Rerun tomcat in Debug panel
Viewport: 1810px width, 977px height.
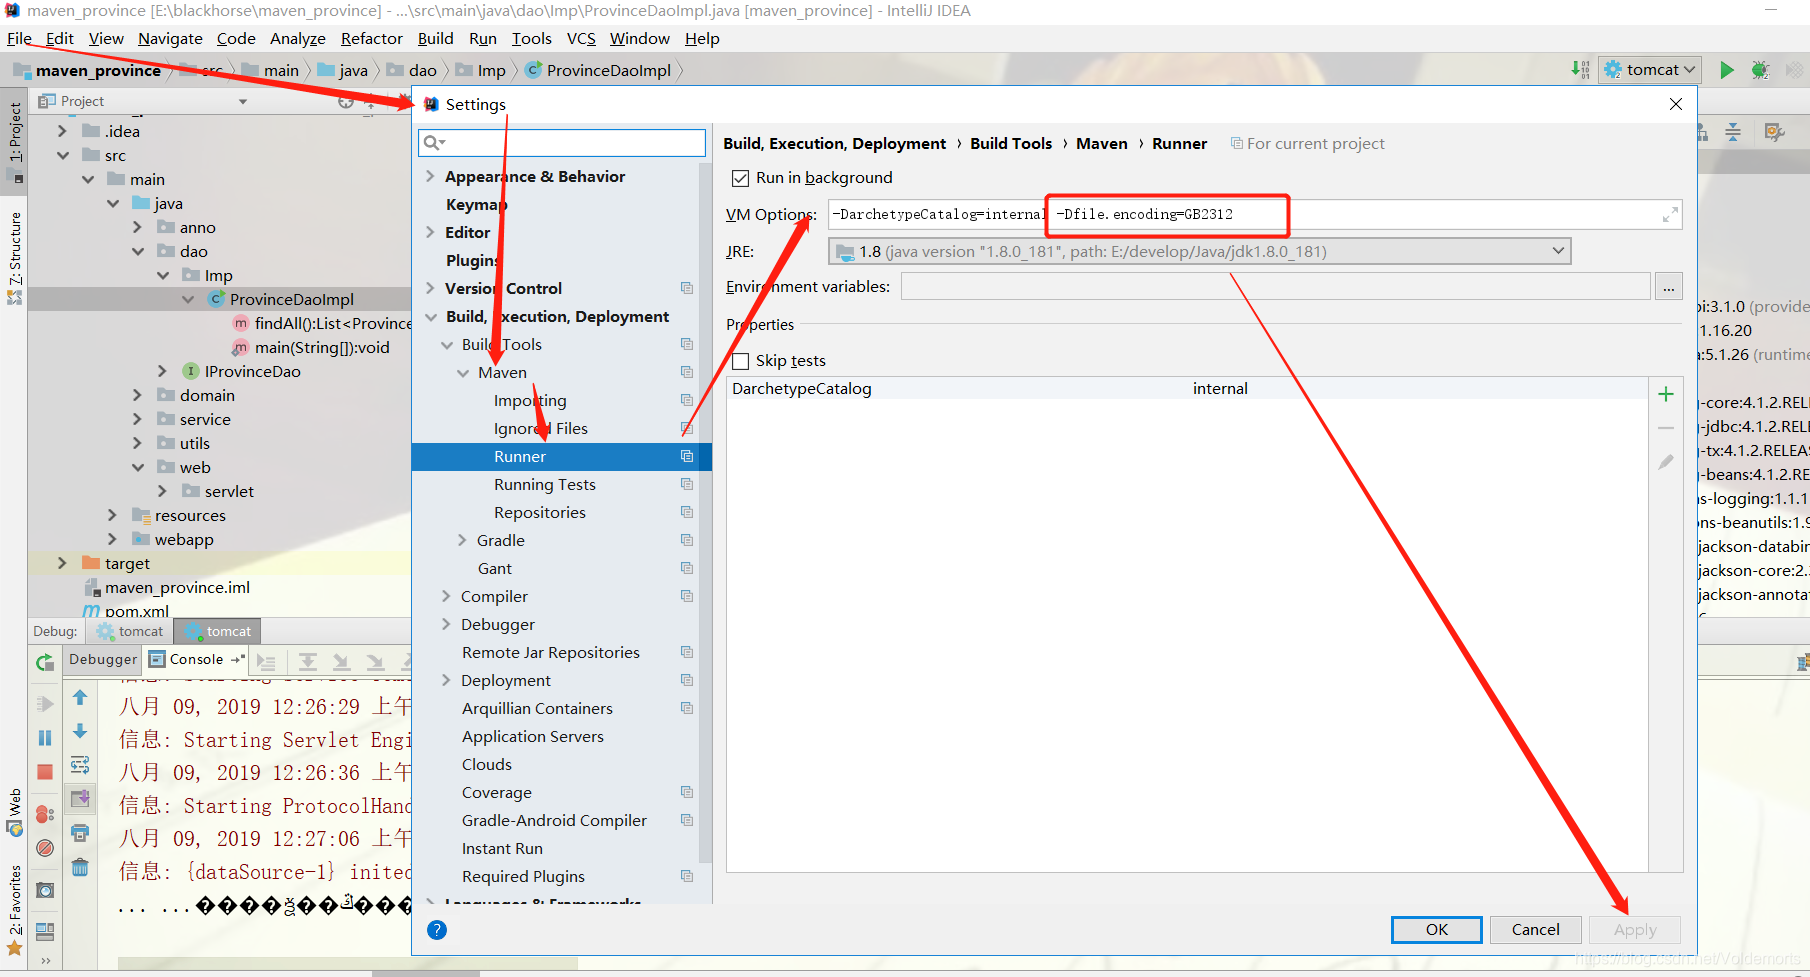tap(45, 662)
